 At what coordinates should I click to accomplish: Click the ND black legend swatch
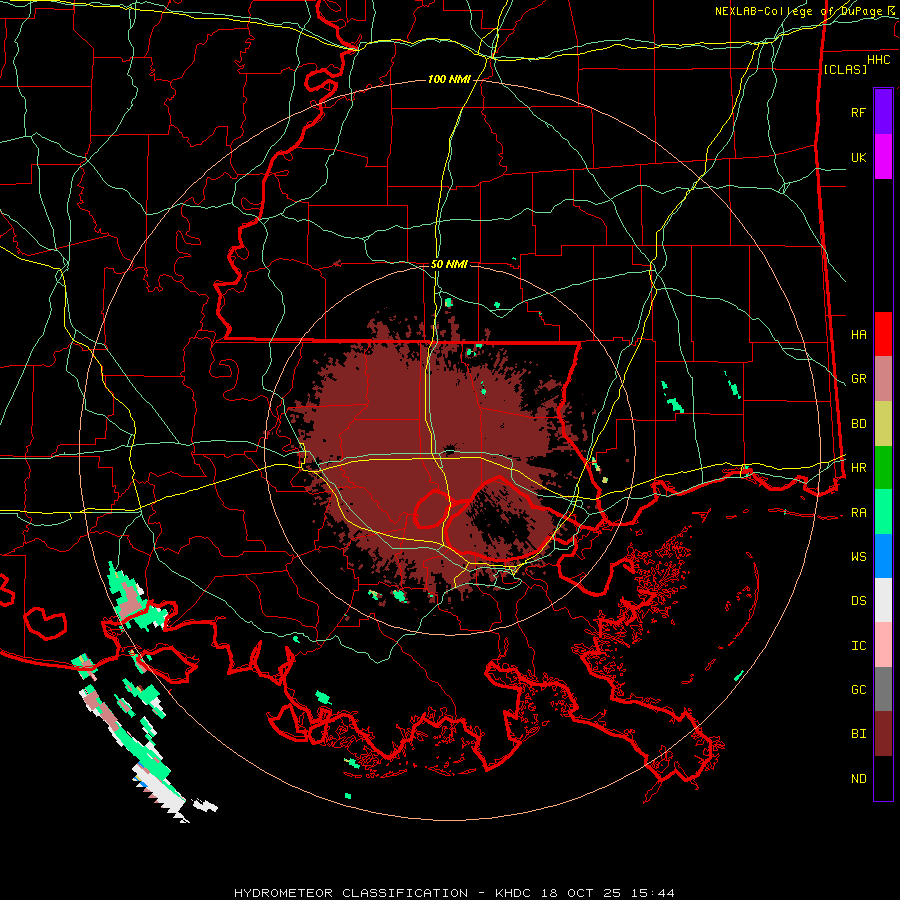pos(883,778)
